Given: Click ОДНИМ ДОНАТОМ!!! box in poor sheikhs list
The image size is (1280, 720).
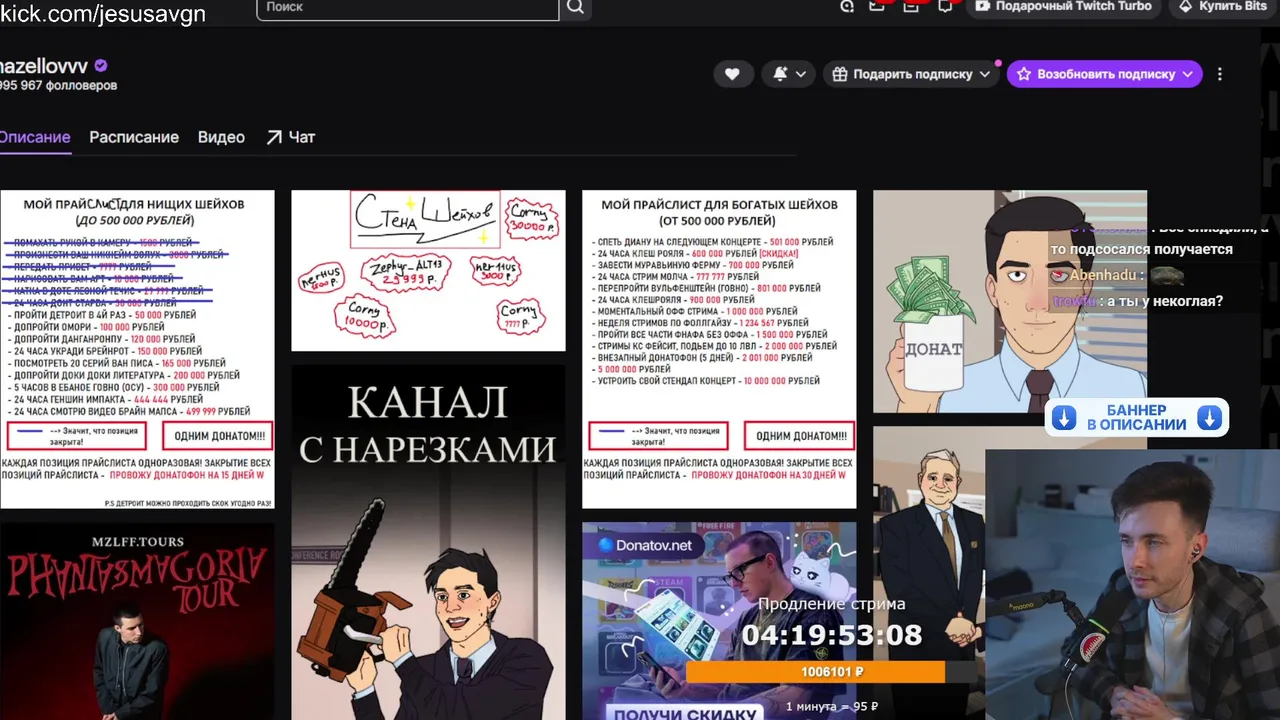Looking at the screenshot, I should pos(219,436).
